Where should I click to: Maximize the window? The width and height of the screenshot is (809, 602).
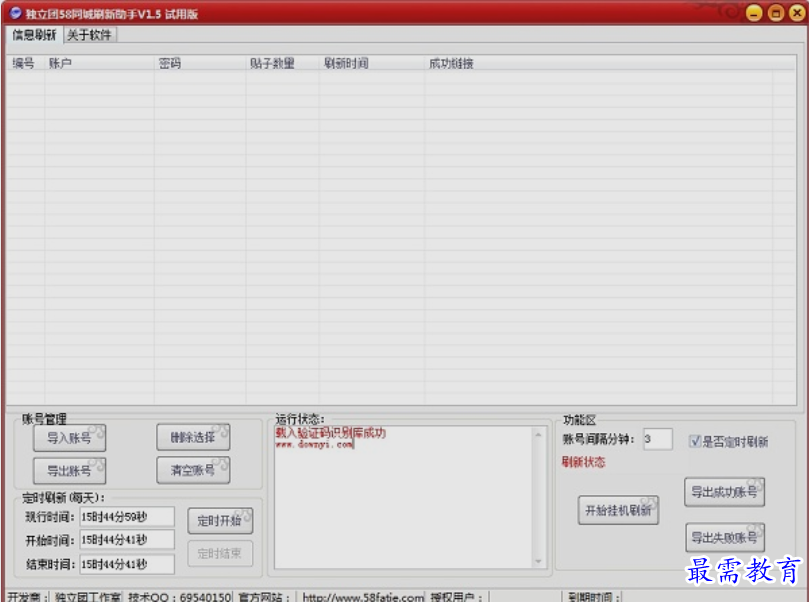[775, 13]
